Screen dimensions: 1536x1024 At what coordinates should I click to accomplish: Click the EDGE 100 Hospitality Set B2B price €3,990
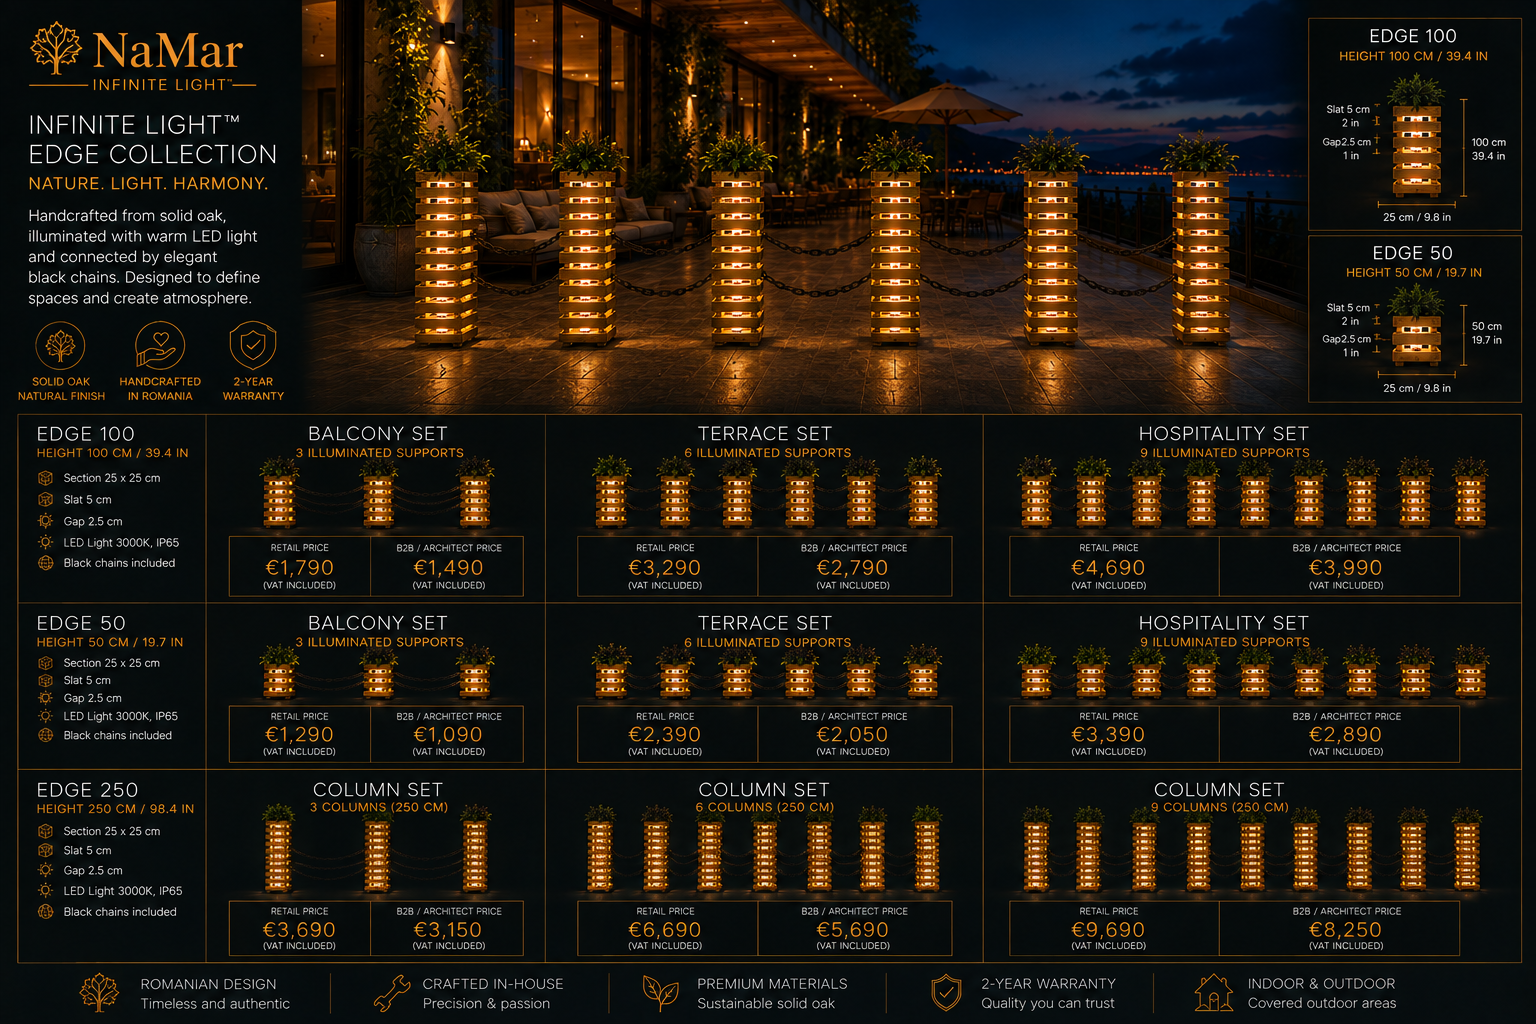point(1346,568)
